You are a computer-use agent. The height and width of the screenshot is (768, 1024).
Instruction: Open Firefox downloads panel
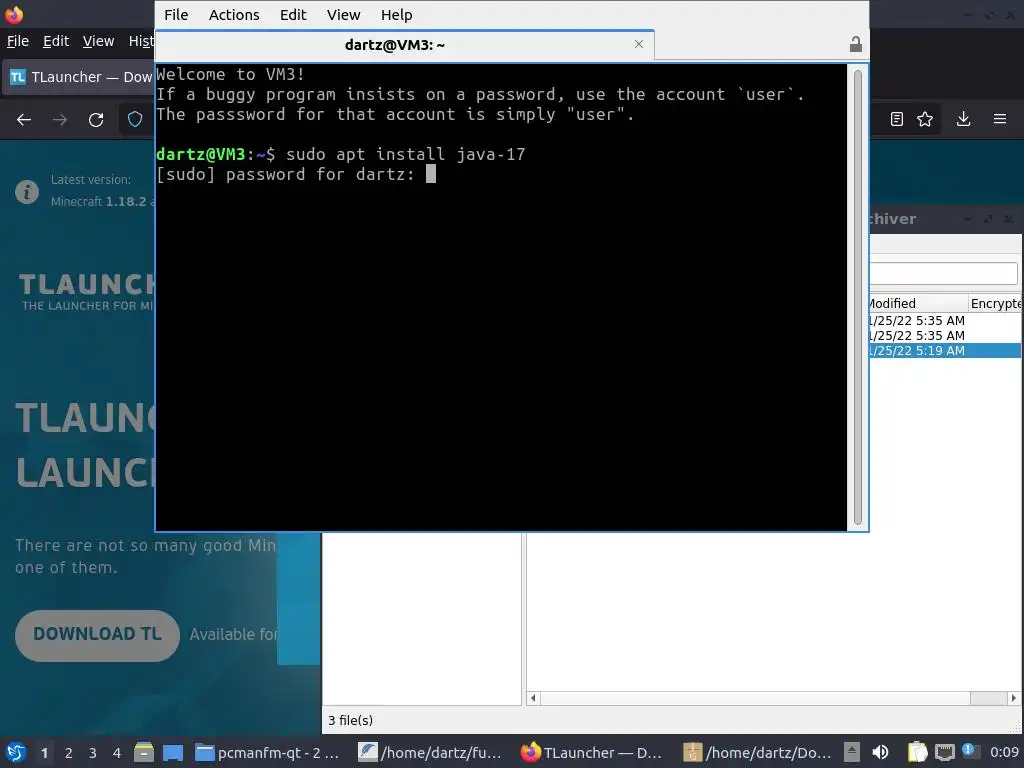tap(963, 119)
